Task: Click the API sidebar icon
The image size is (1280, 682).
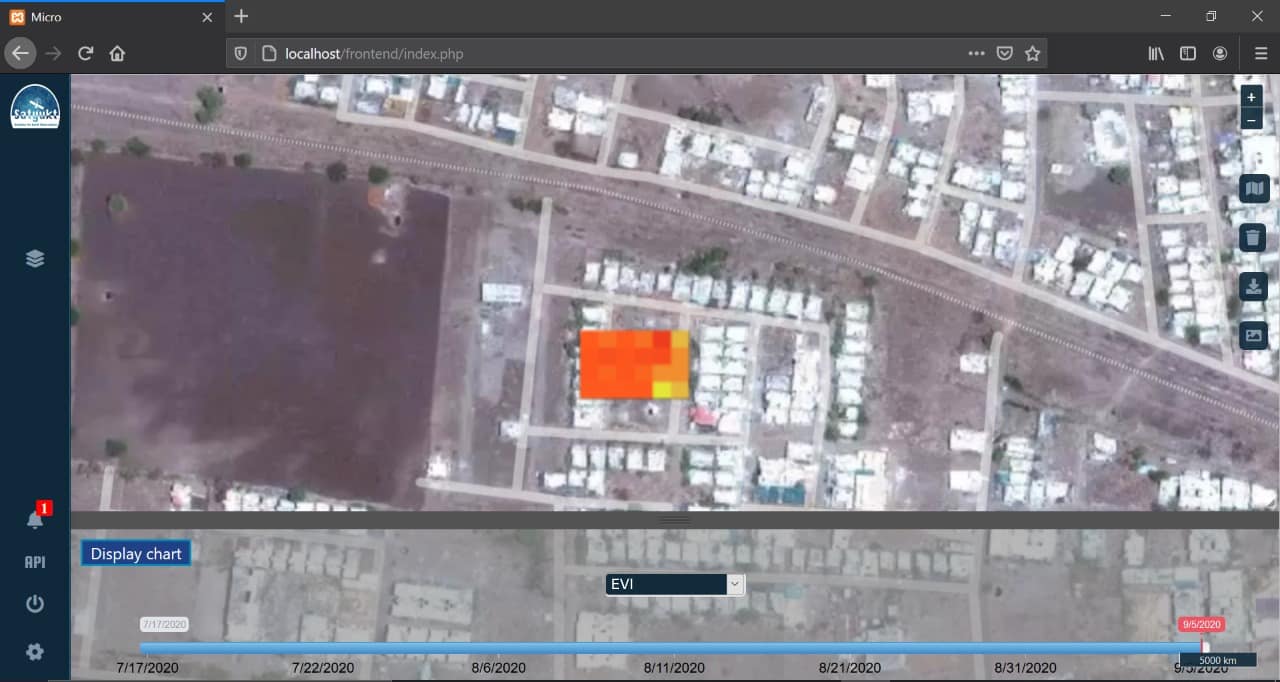Action: click(x=35, y=562)
